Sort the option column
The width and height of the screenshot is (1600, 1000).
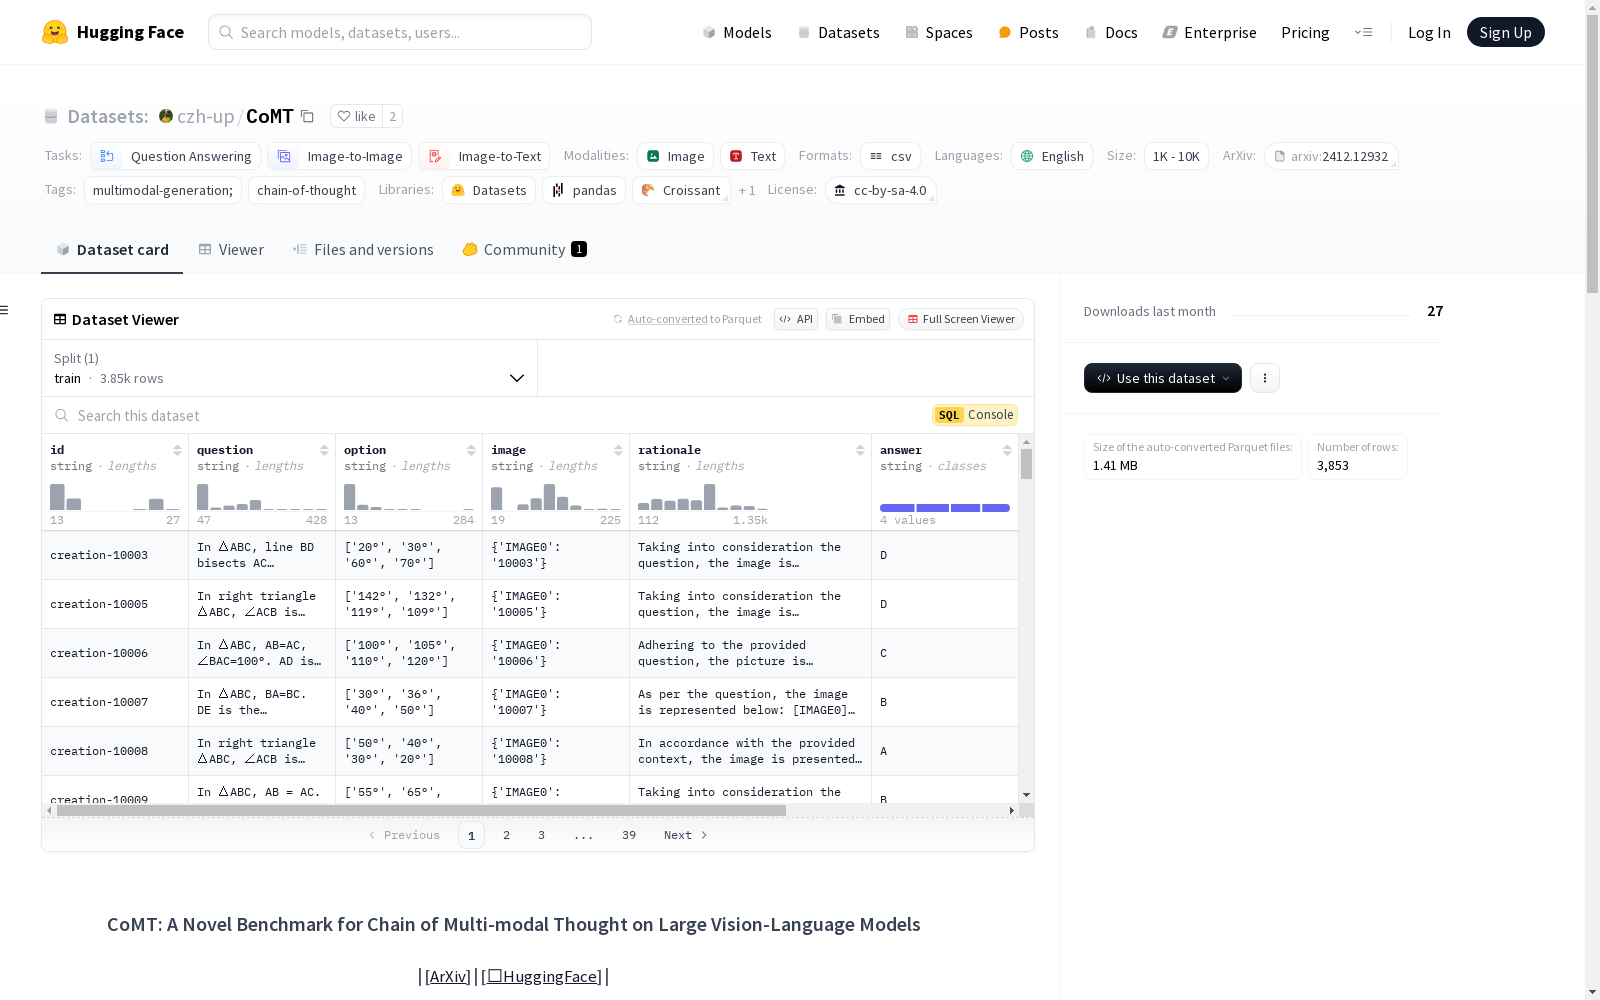(x=471, y=450)
